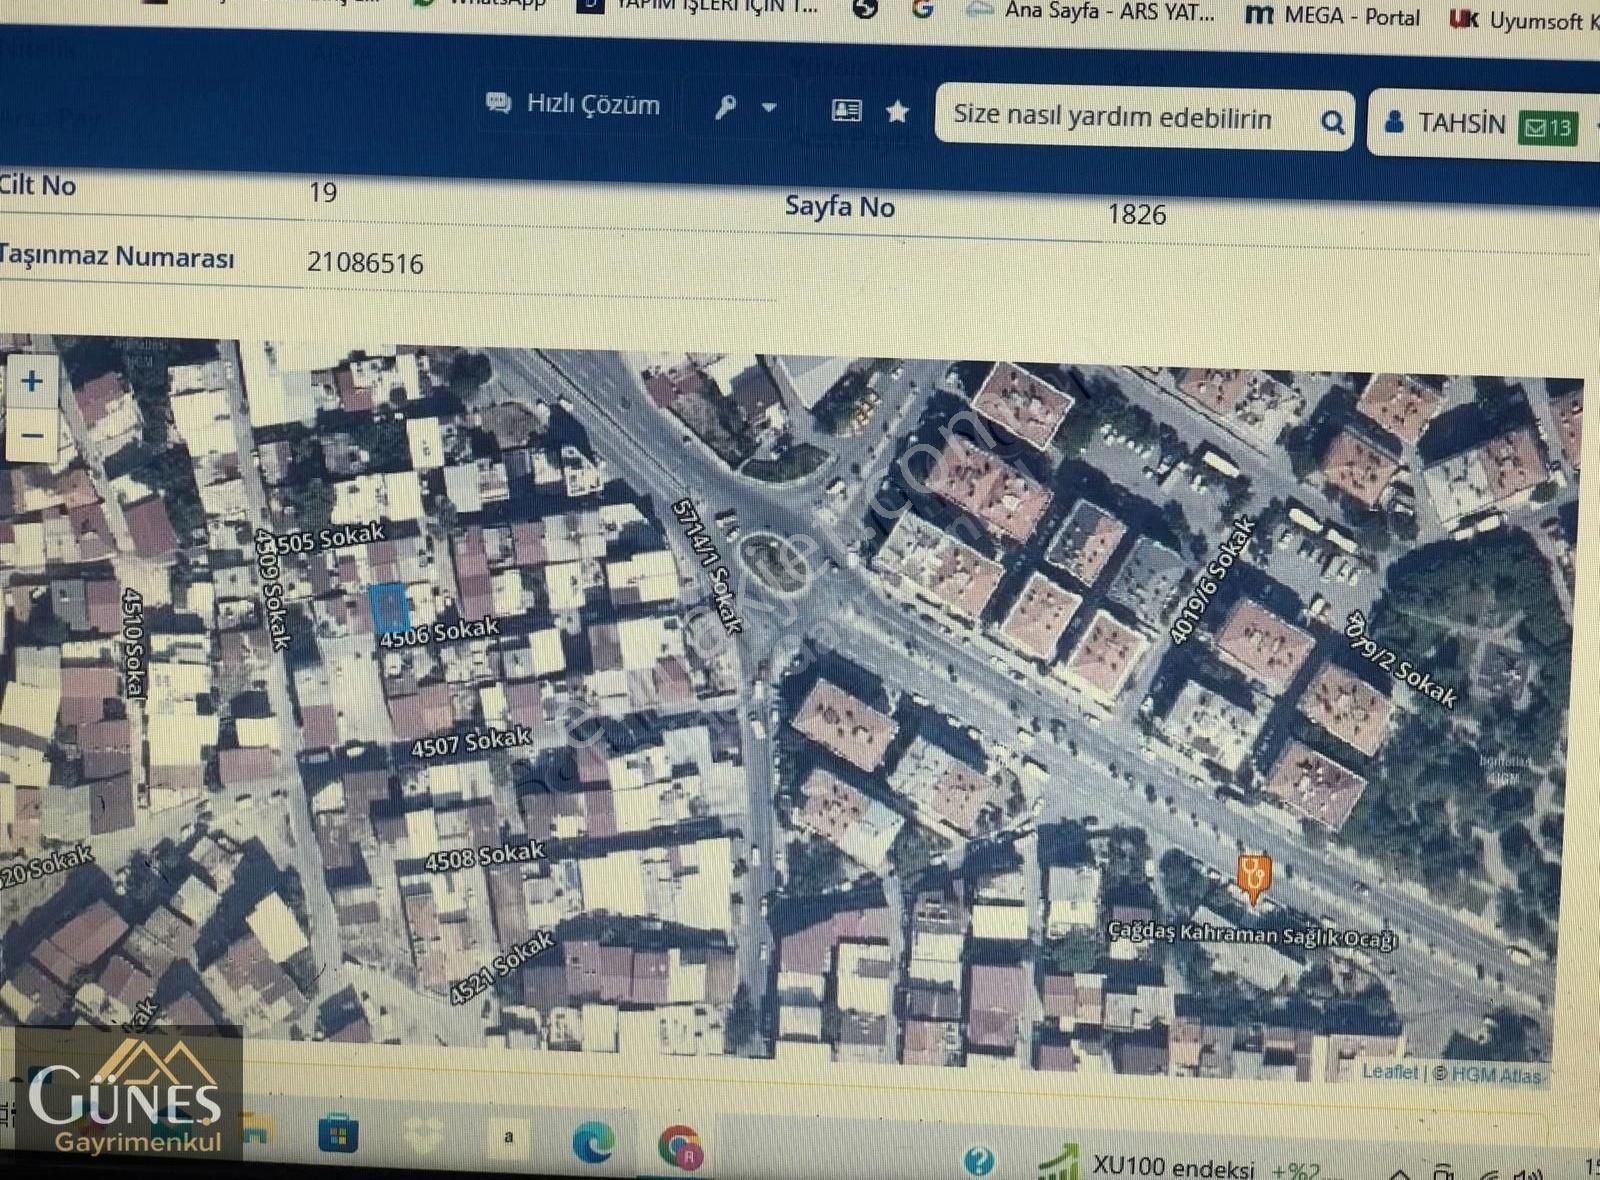Click the 'Çağdaş Kahraman Sağlık Ocağı' label

[x=1252, y=936]
